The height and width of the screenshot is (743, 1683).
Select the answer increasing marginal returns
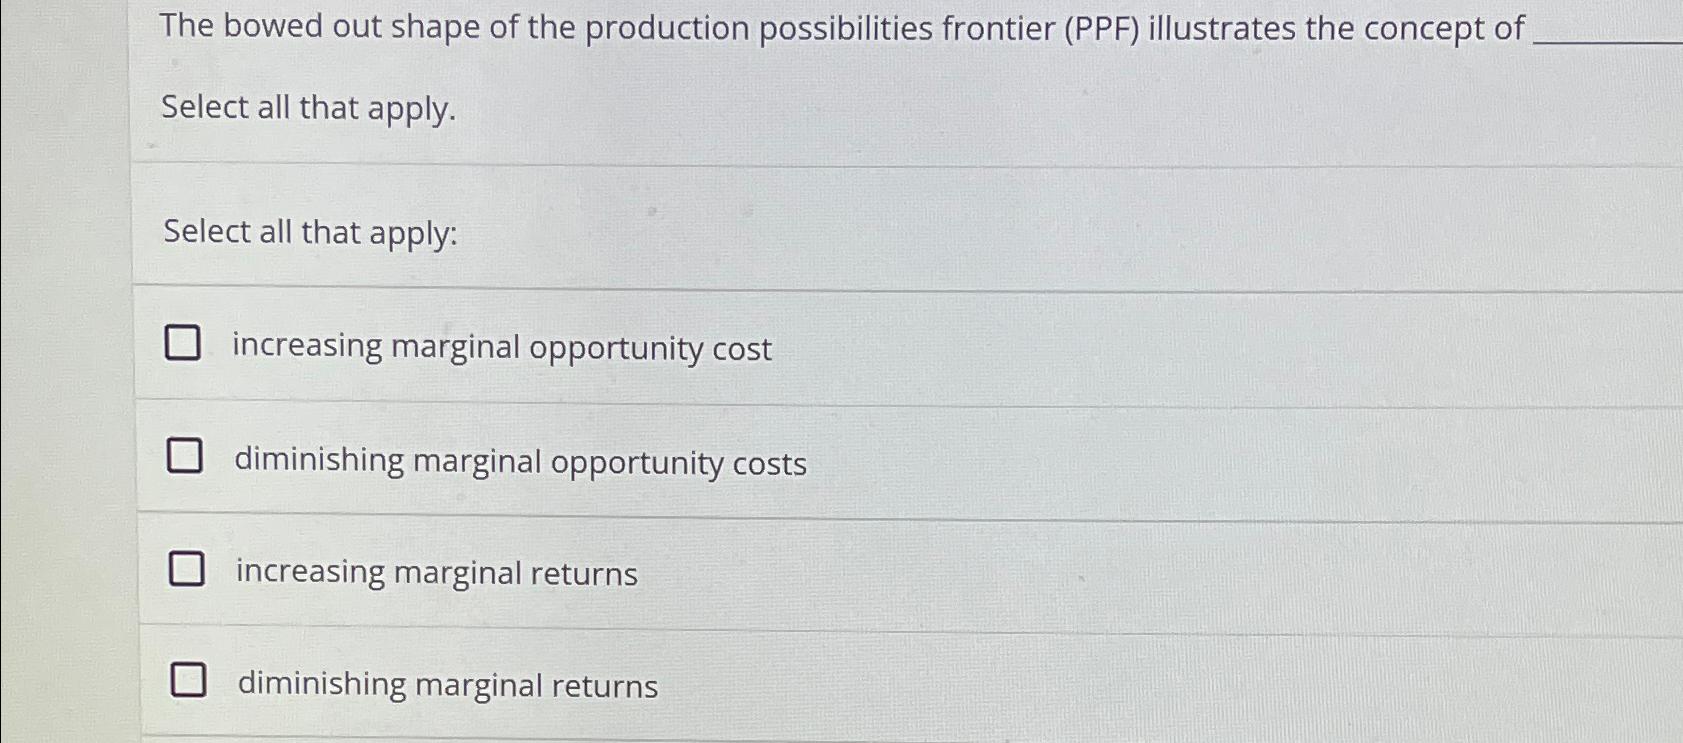[x=435, y=574]
